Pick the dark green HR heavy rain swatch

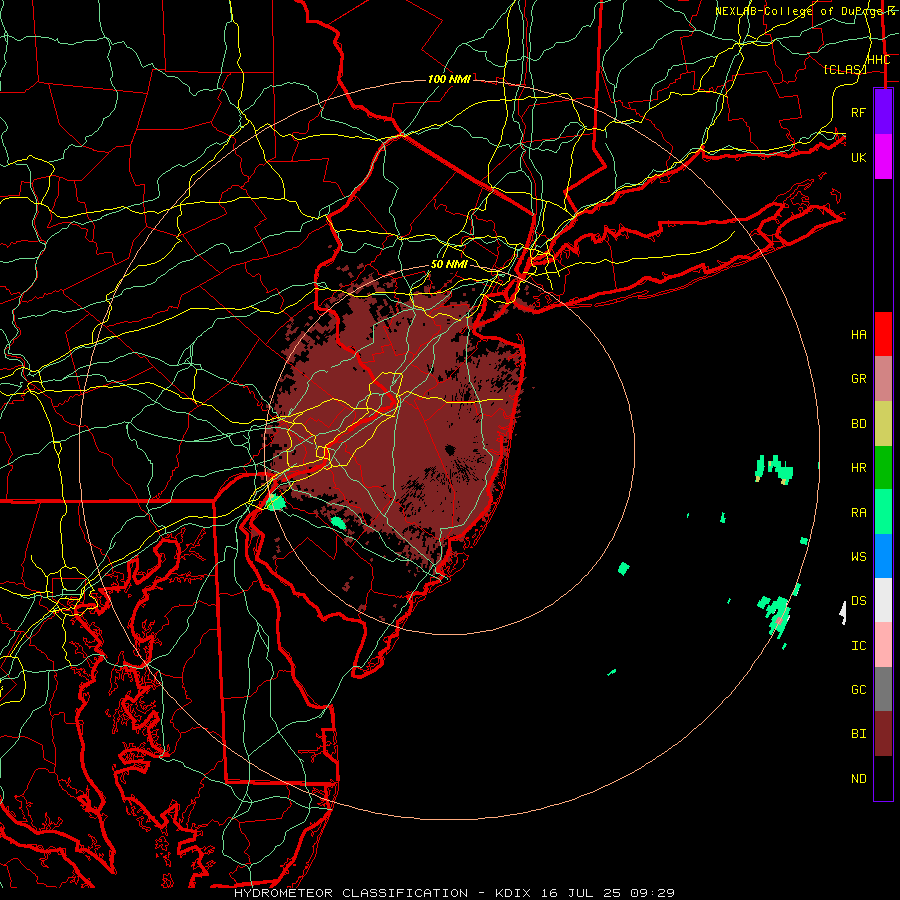tap(883, 468)
